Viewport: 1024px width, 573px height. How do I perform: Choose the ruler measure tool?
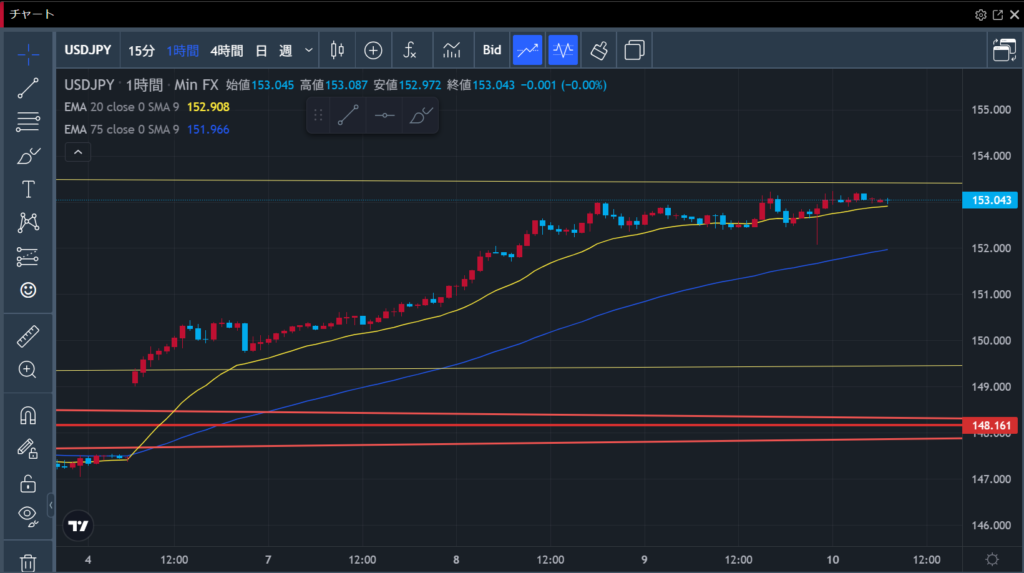(28, 336)
